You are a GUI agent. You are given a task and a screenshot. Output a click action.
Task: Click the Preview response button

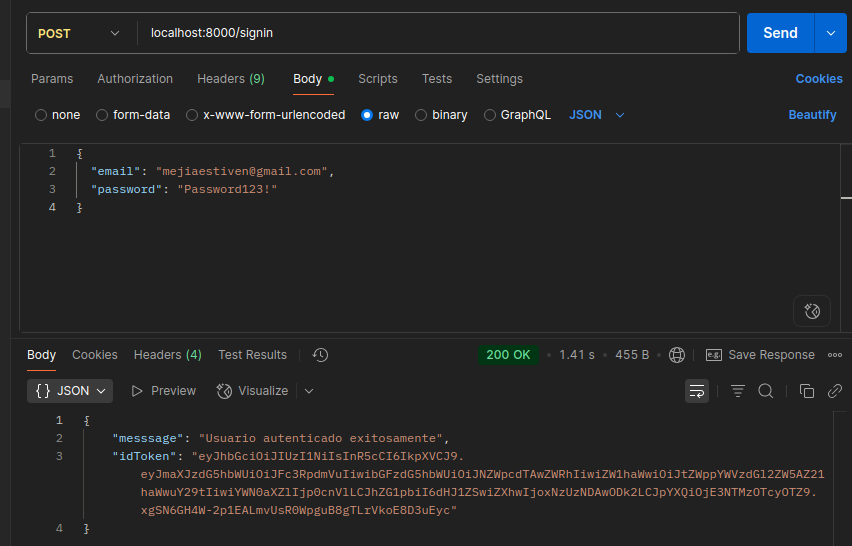point(164,391)
